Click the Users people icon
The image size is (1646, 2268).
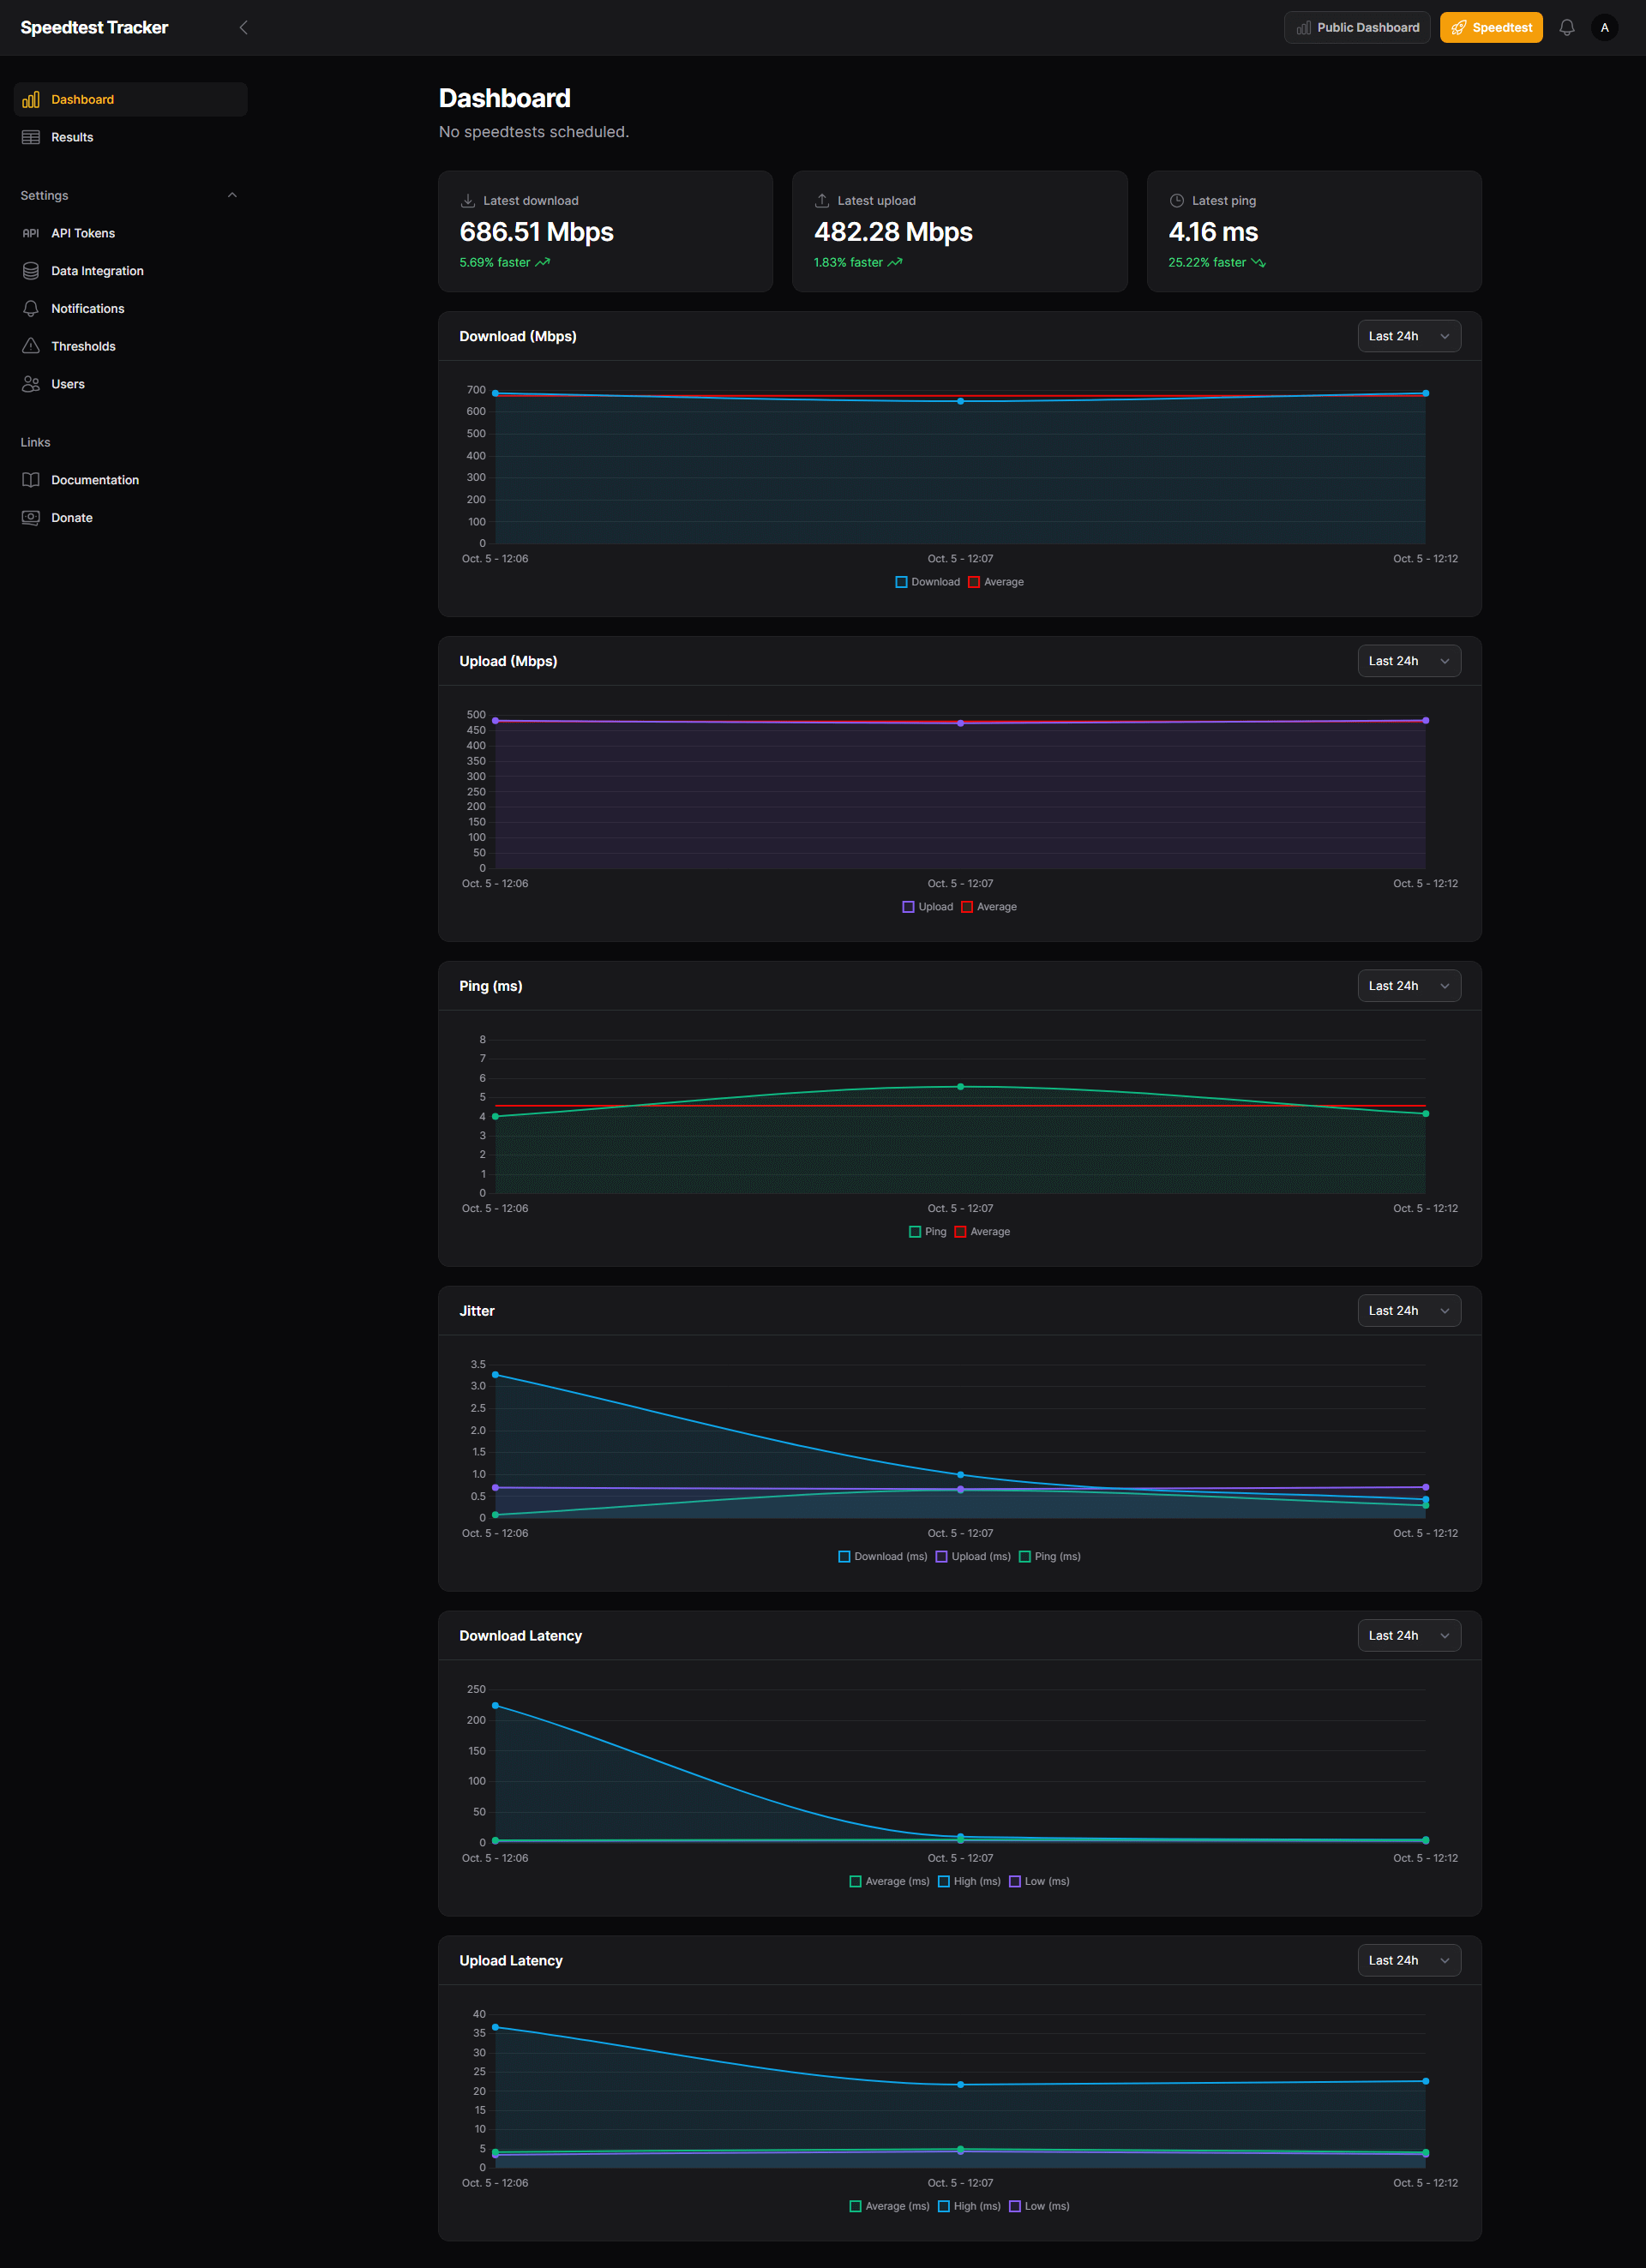point(31,384)
